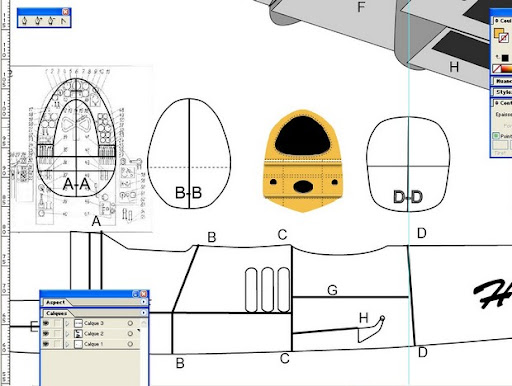Hide the Calque 3 layer with eye icon

click(x=46, y=323)
